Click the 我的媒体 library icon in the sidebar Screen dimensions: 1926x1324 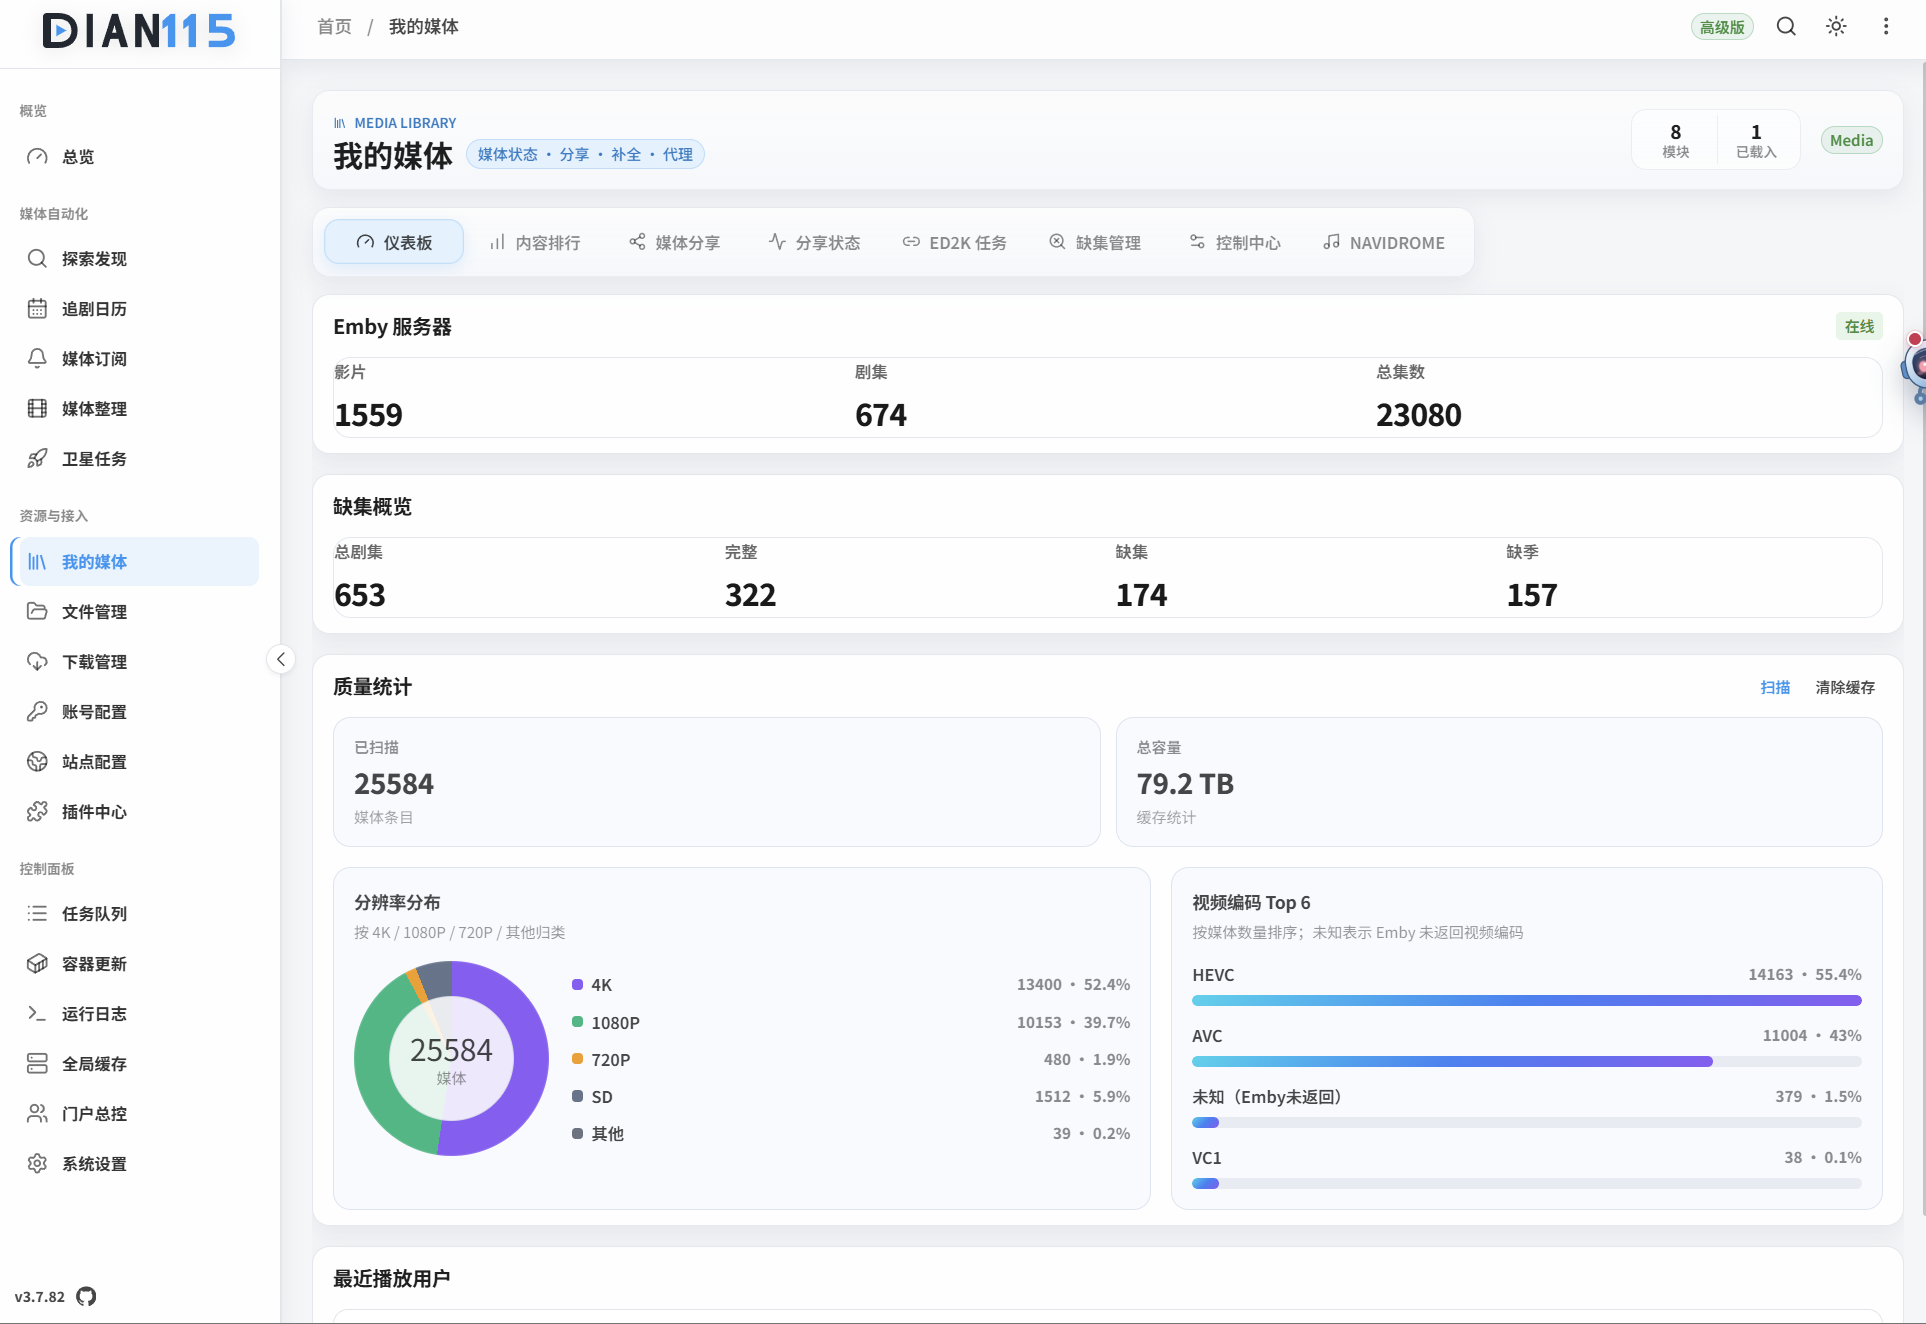tap(37, 562)
